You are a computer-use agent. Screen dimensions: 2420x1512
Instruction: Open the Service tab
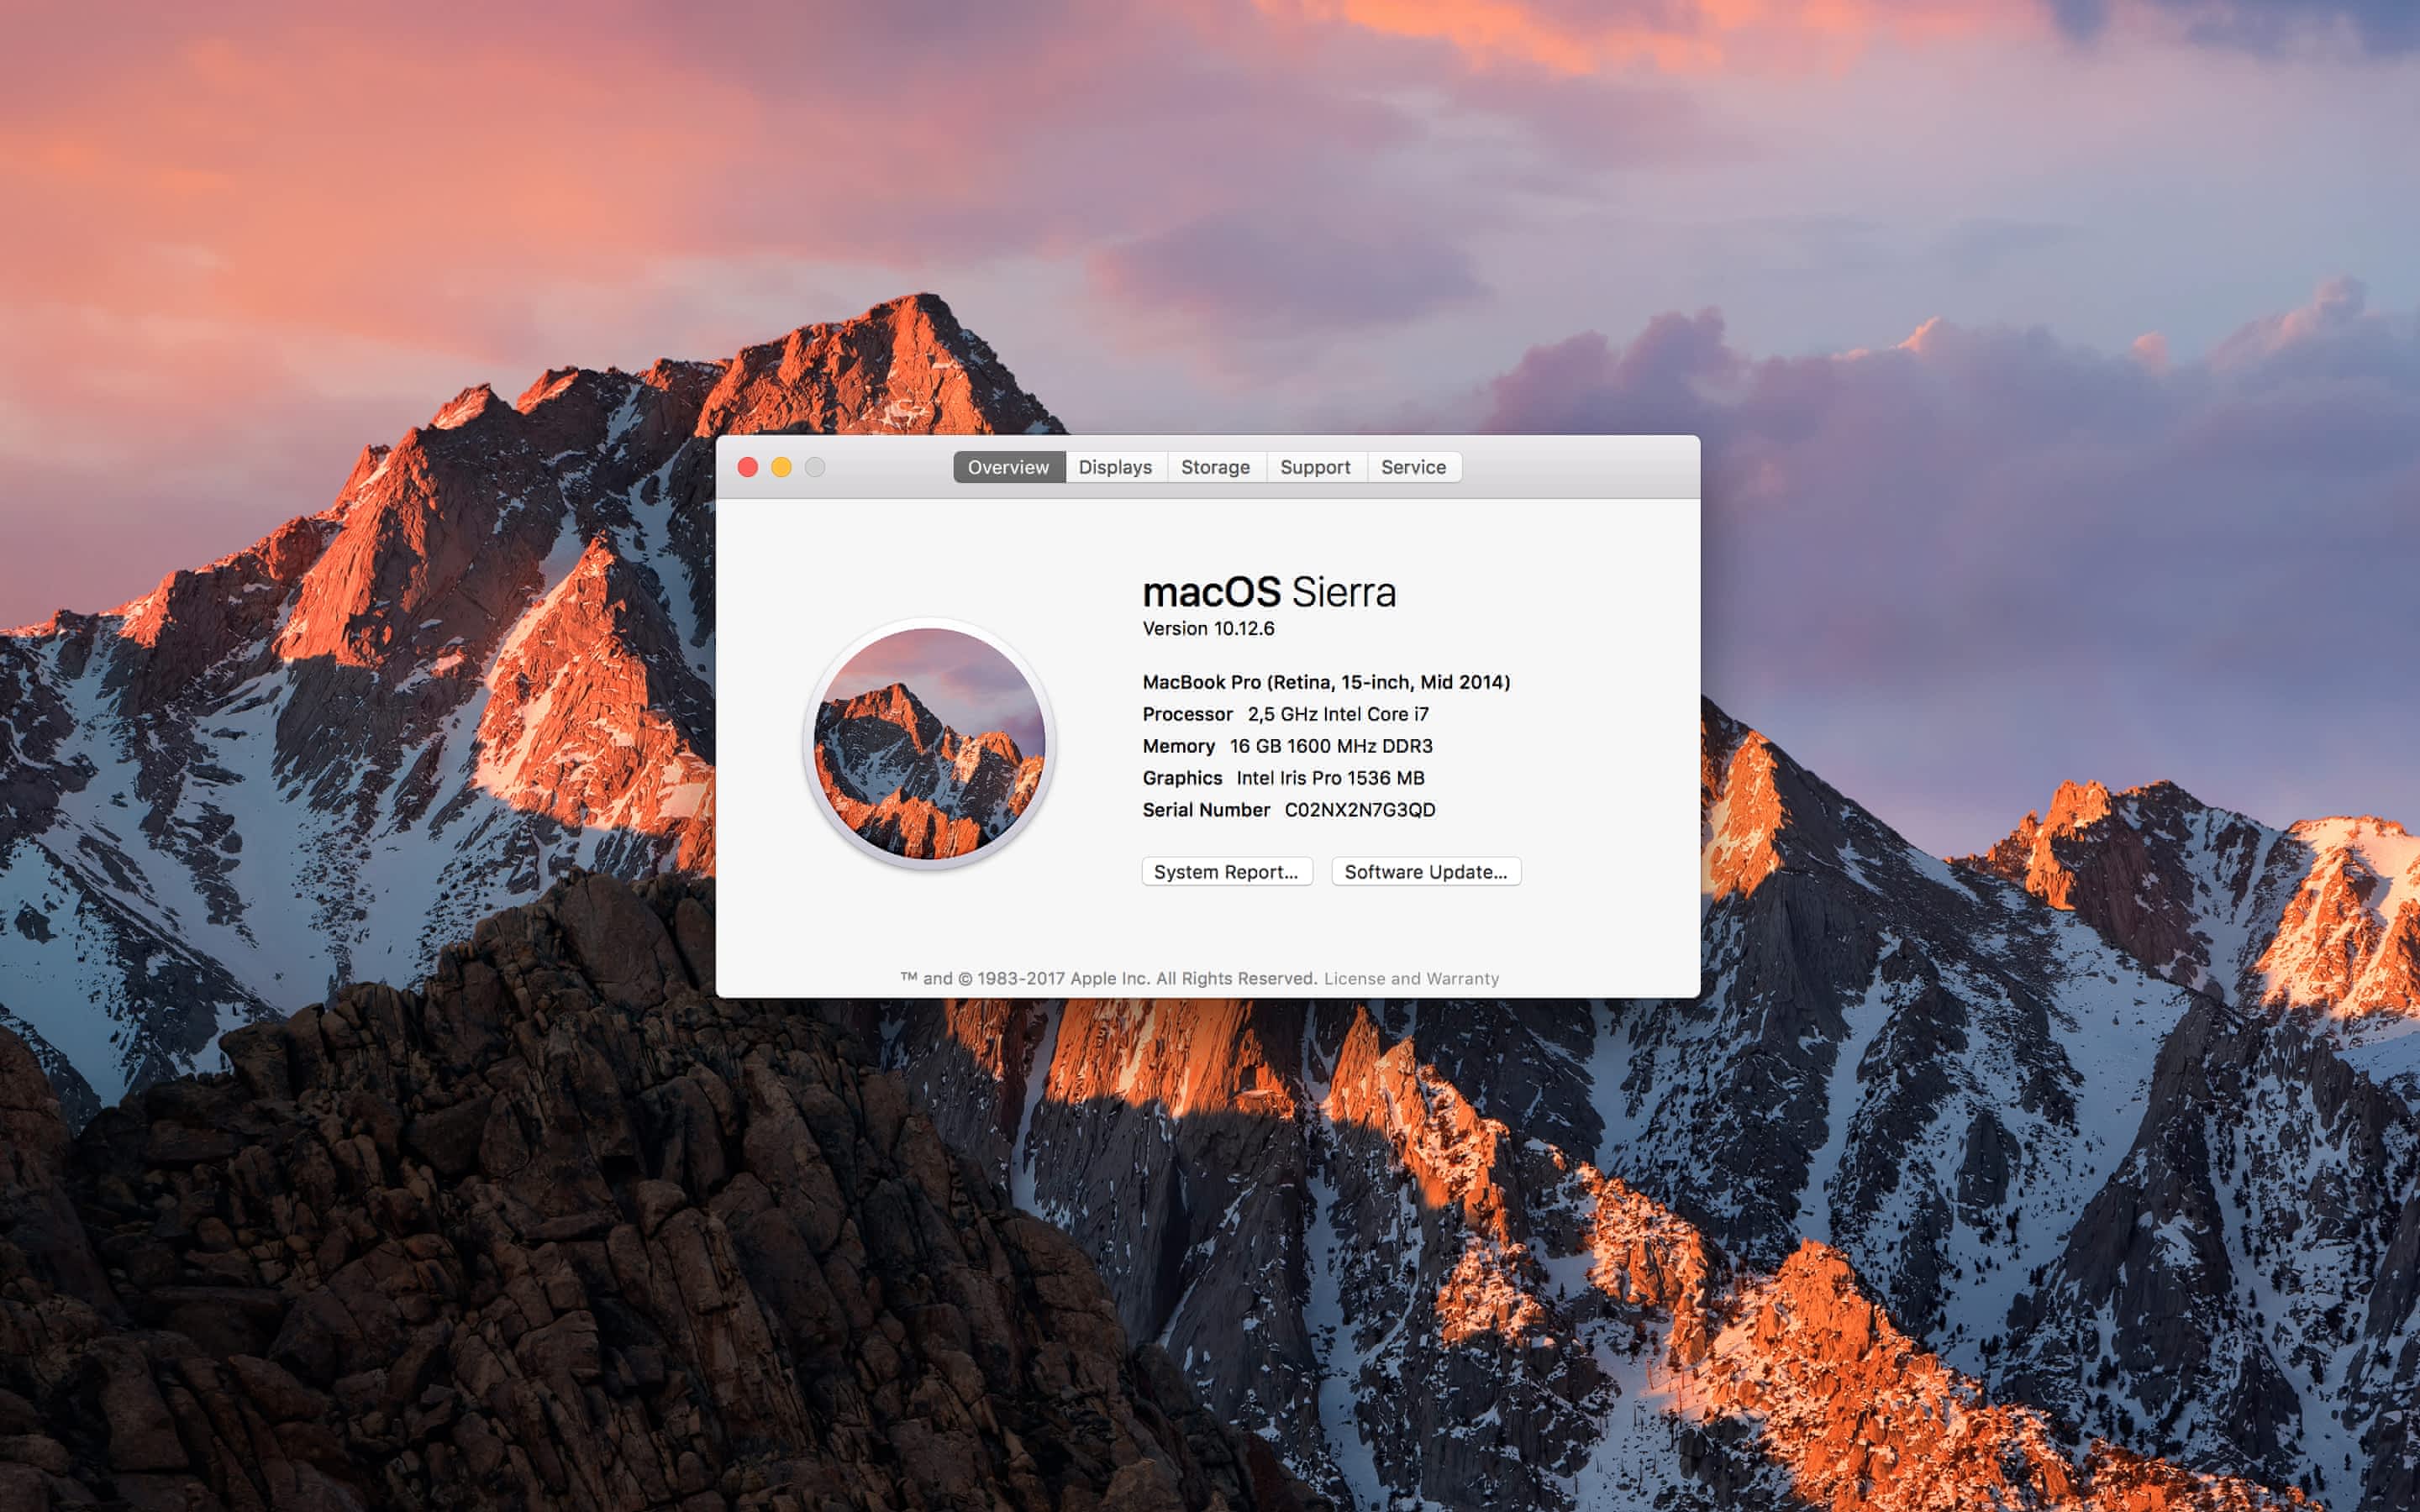[x=1413, y=467]
